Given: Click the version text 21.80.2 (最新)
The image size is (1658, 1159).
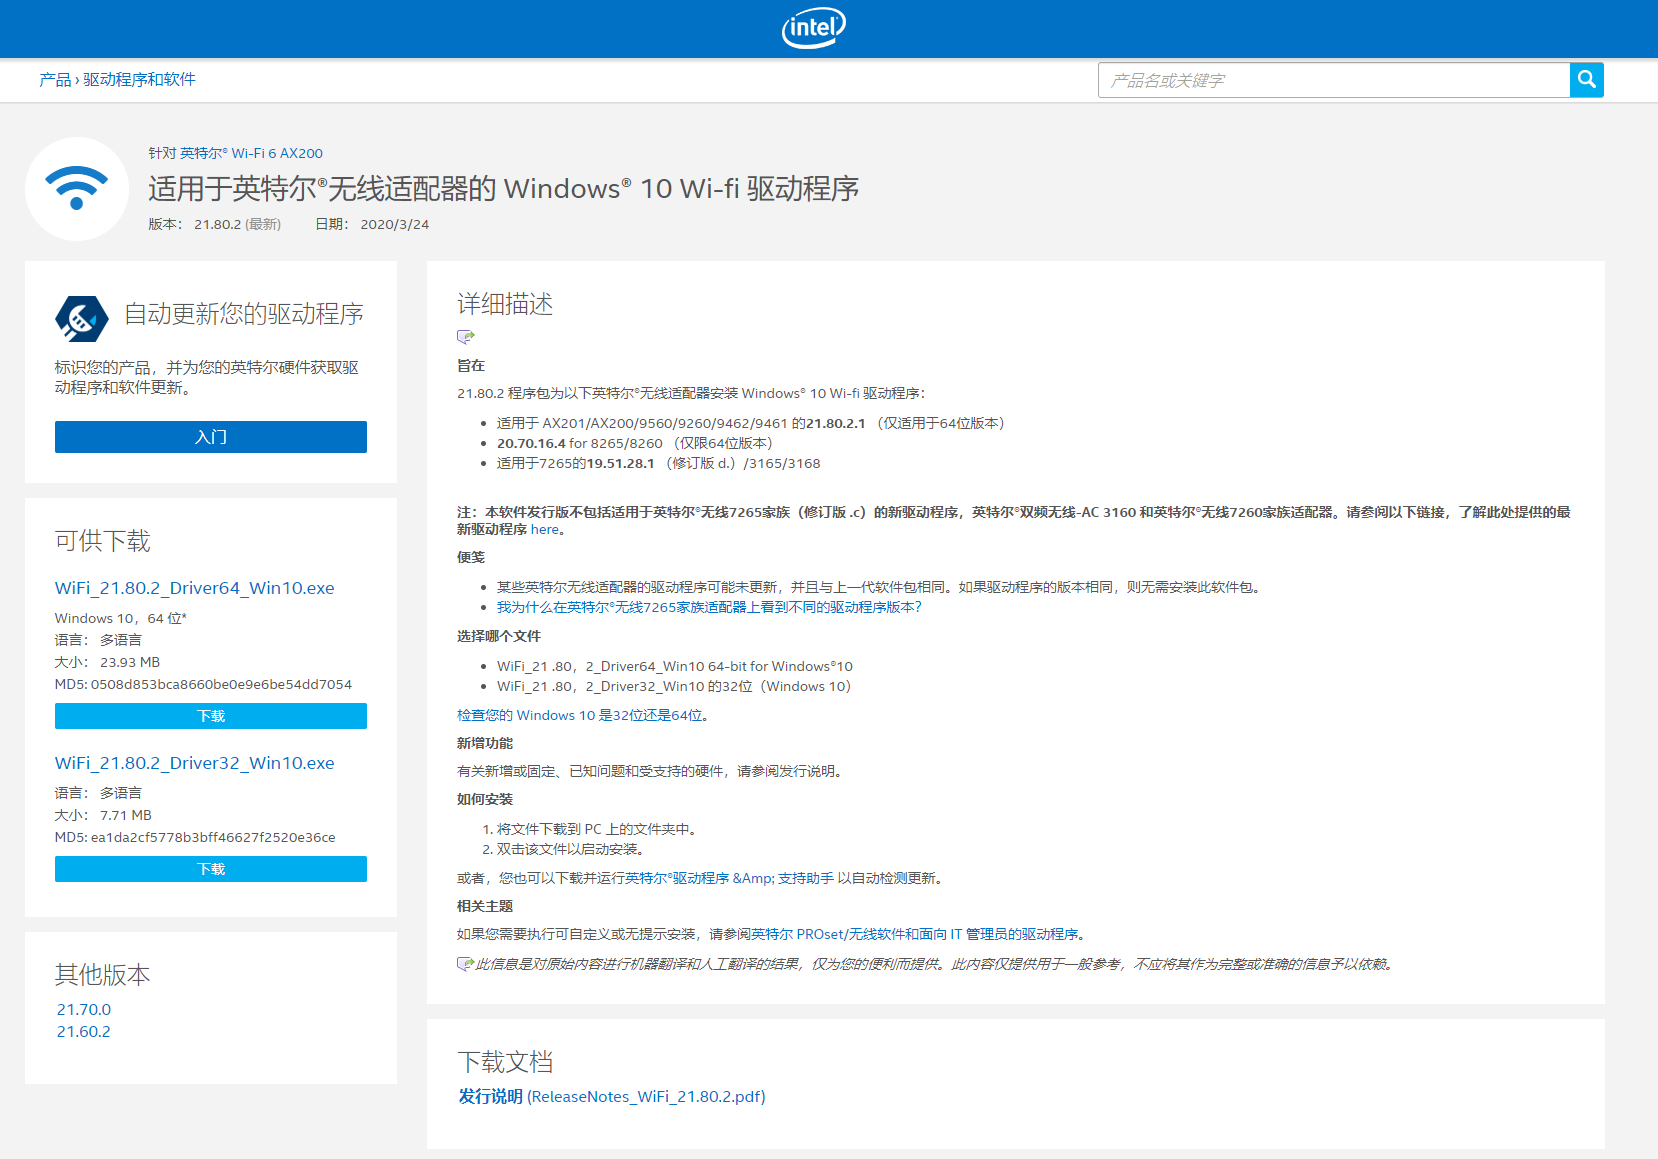Looking at the screenshot, I should [237, 224].
